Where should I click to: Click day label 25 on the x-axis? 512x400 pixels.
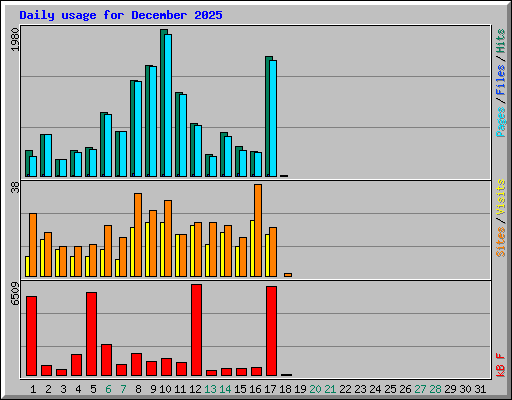click(390, 389)
